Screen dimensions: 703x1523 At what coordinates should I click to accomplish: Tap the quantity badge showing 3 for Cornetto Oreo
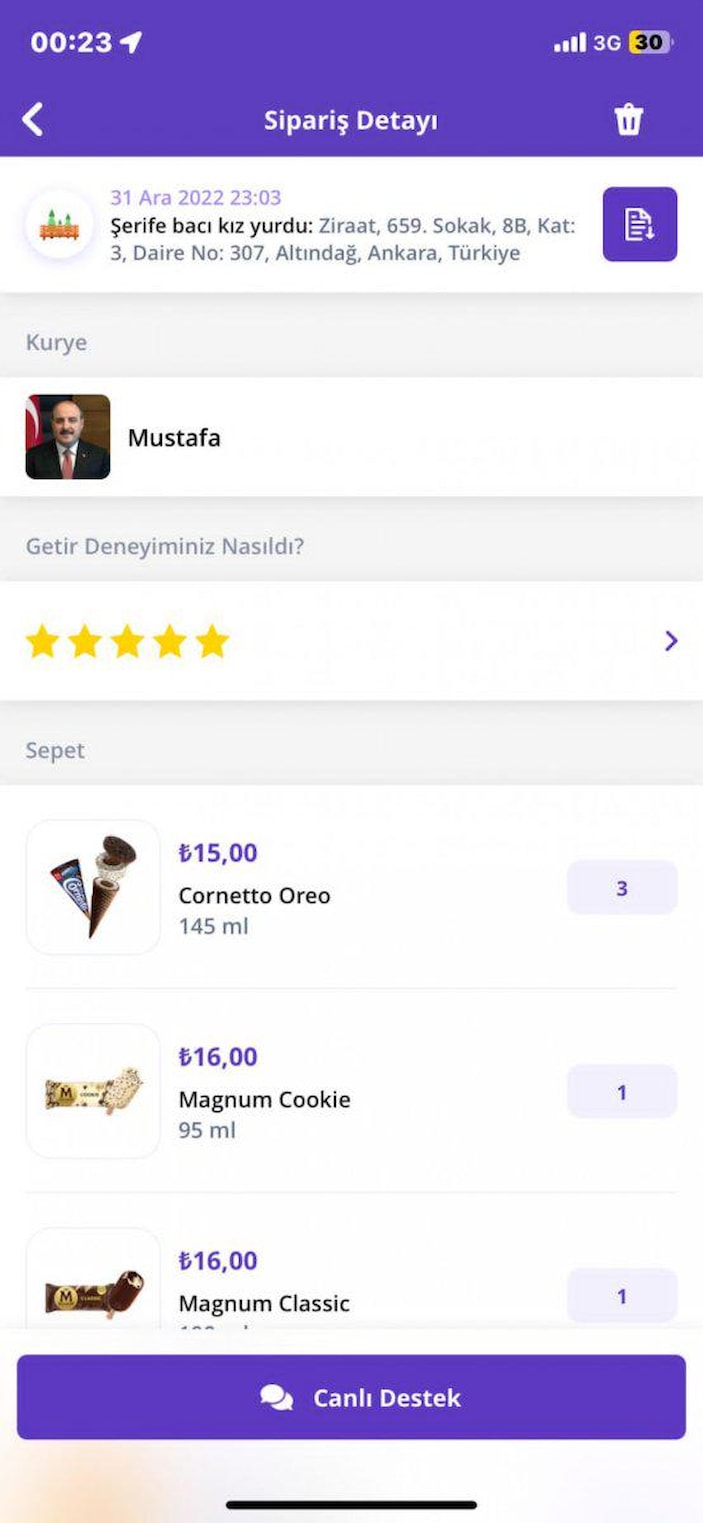click(621, 887)
